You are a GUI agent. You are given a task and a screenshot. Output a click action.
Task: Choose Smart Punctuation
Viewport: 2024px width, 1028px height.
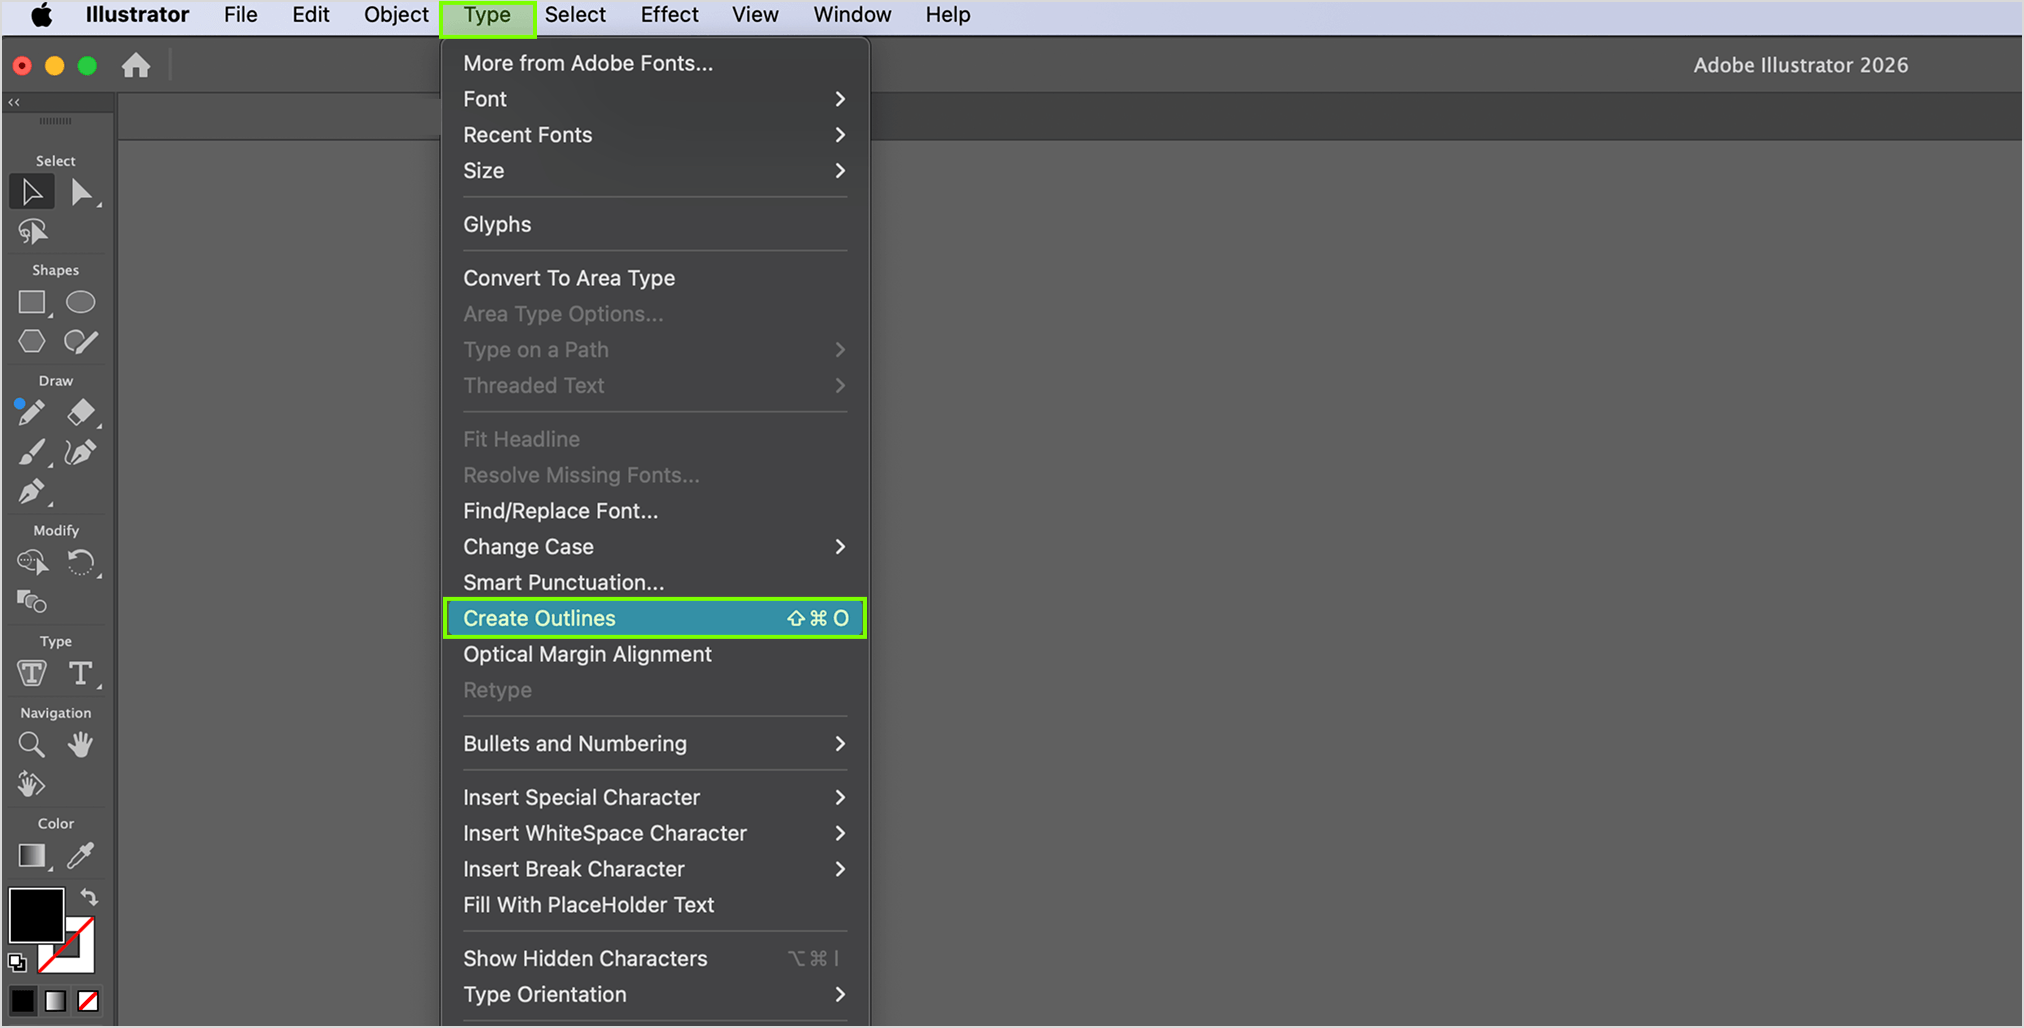tap(655, 583)
